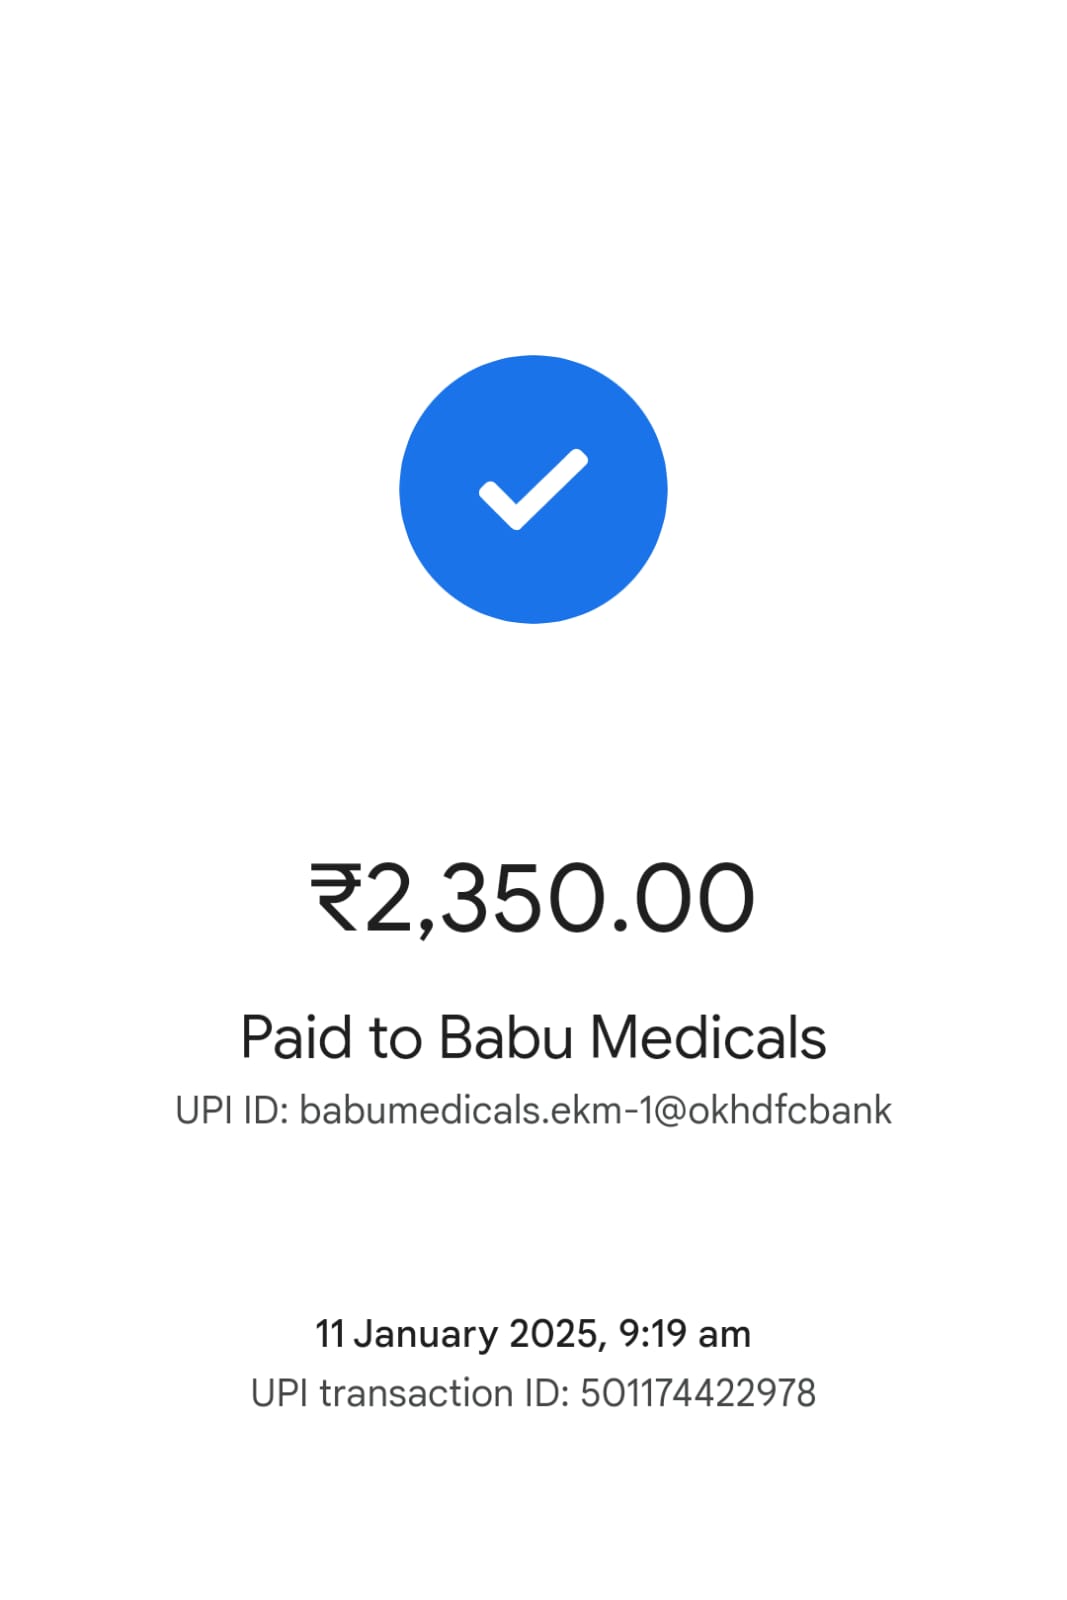Click the word "UPI" before "transaction"

pos(281,1393)
